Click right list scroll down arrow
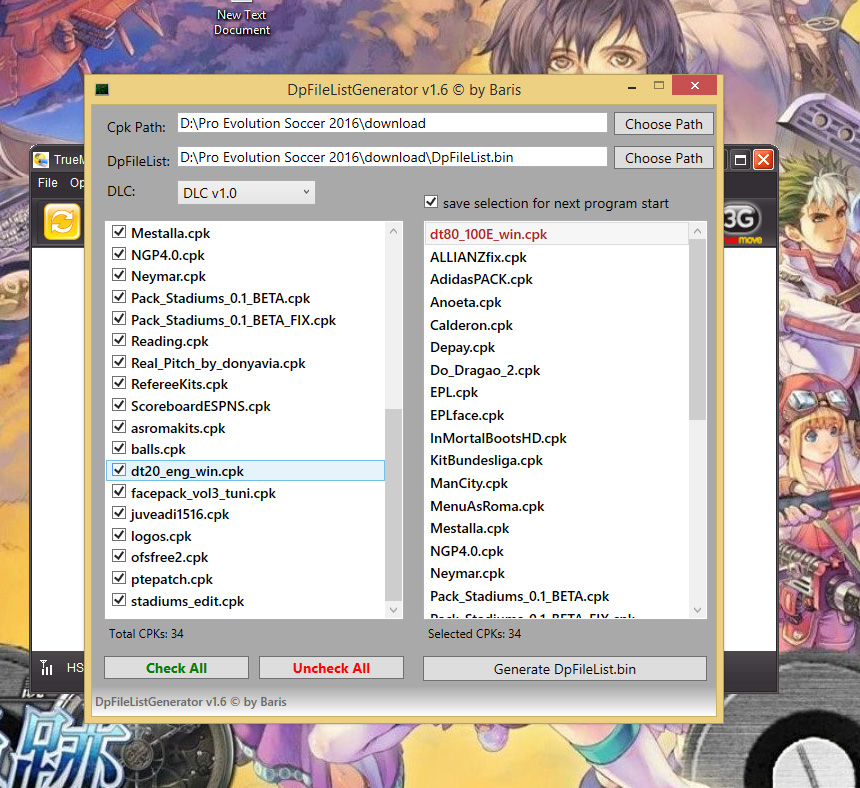860x788 pixels. click(x=697, y=609)
